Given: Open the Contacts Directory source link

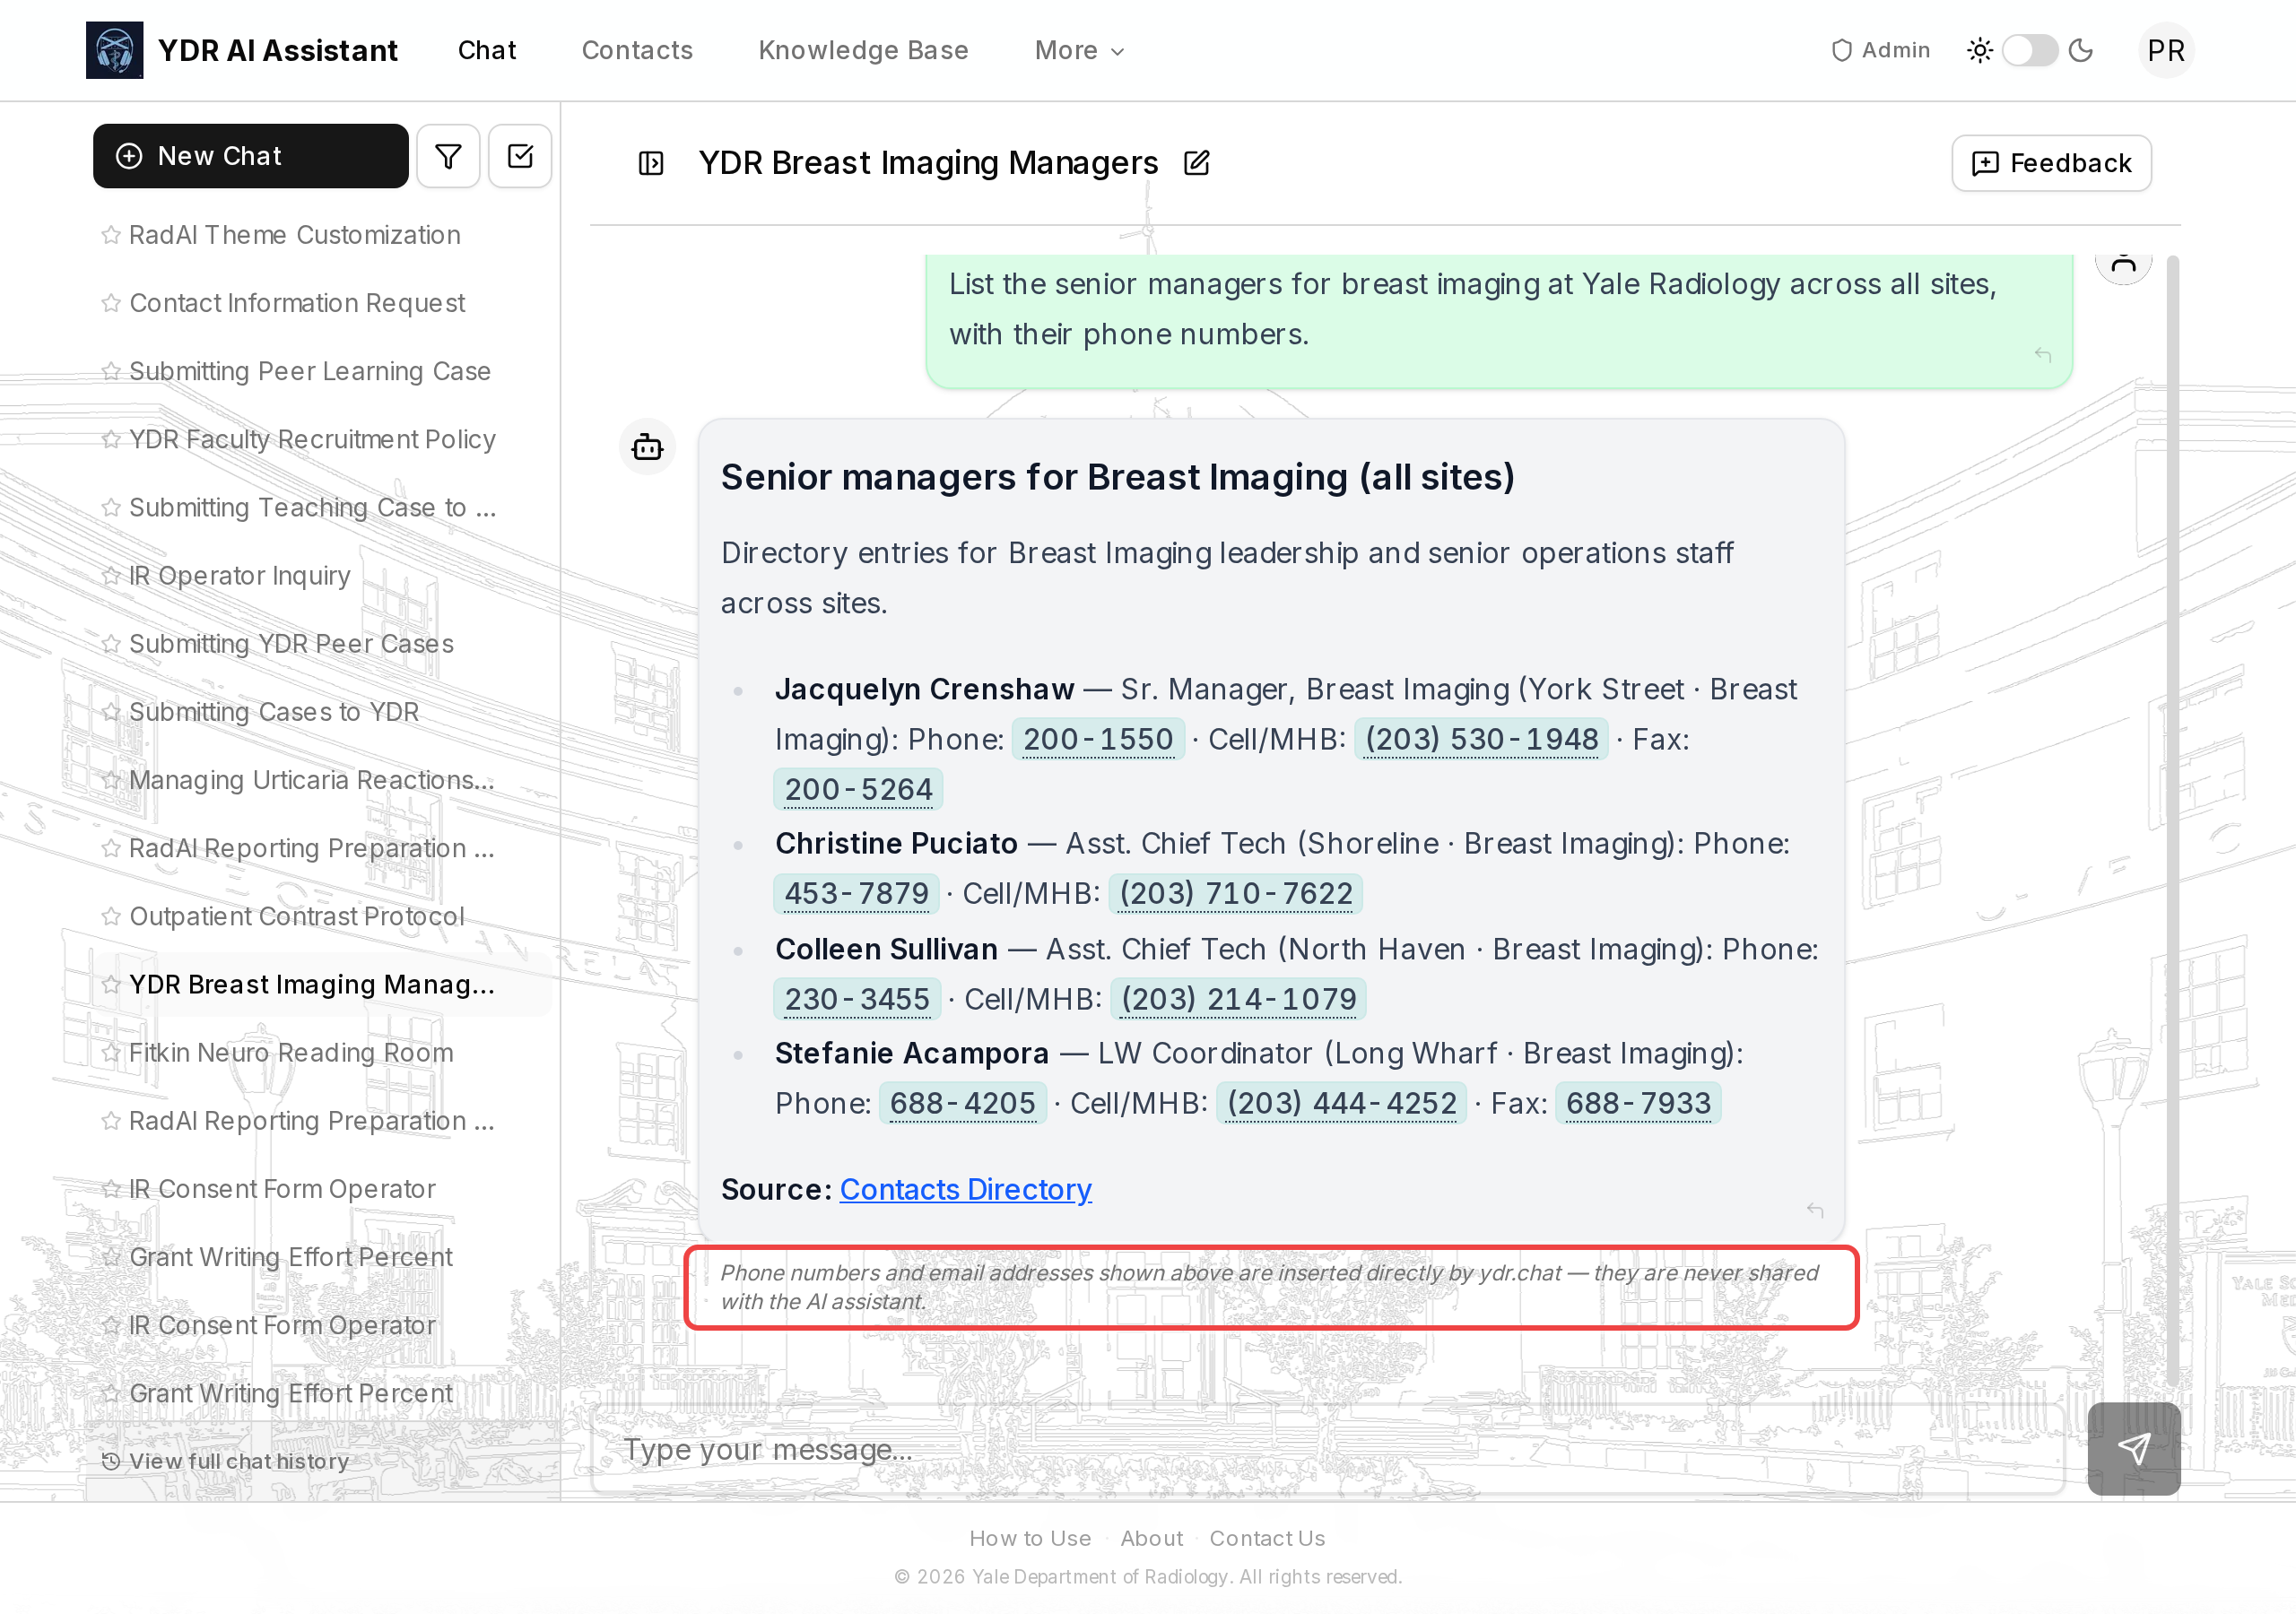Looking at the screenshot, I should (965, 1189).
